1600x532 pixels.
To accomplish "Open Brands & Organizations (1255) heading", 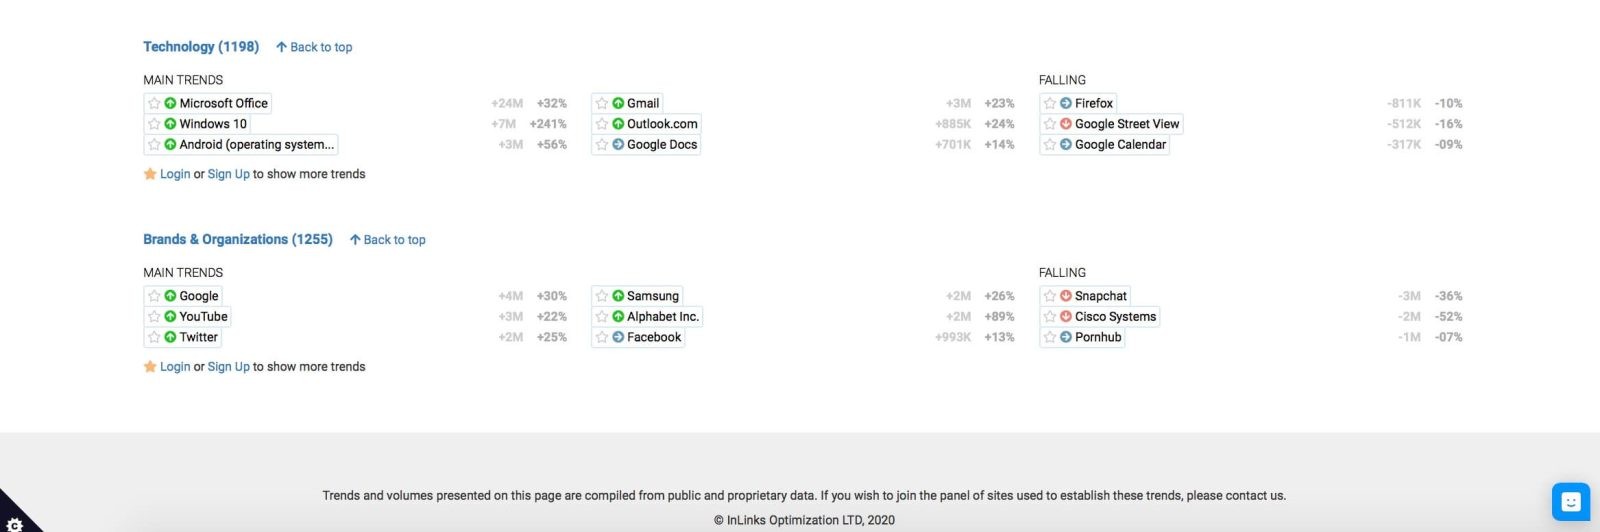I will [238, 240].
